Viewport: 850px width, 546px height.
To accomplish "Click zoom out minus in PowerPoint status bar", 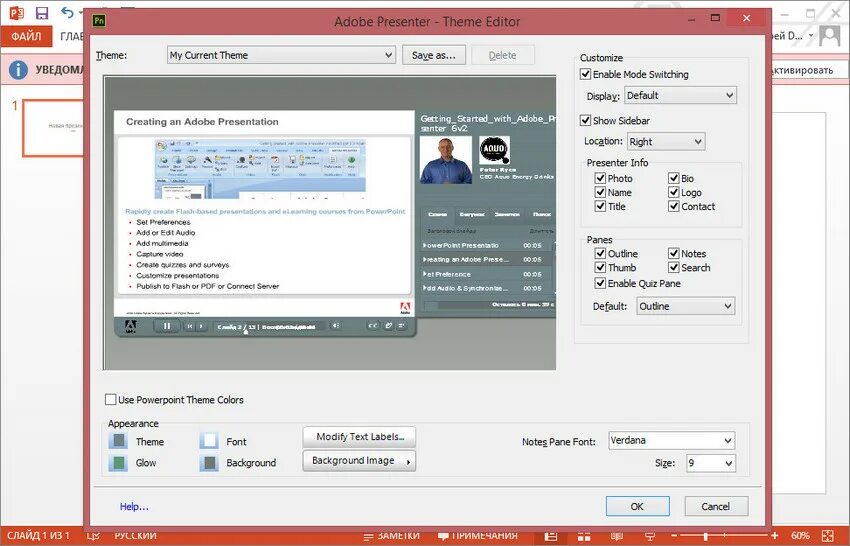I will (673, 536).
